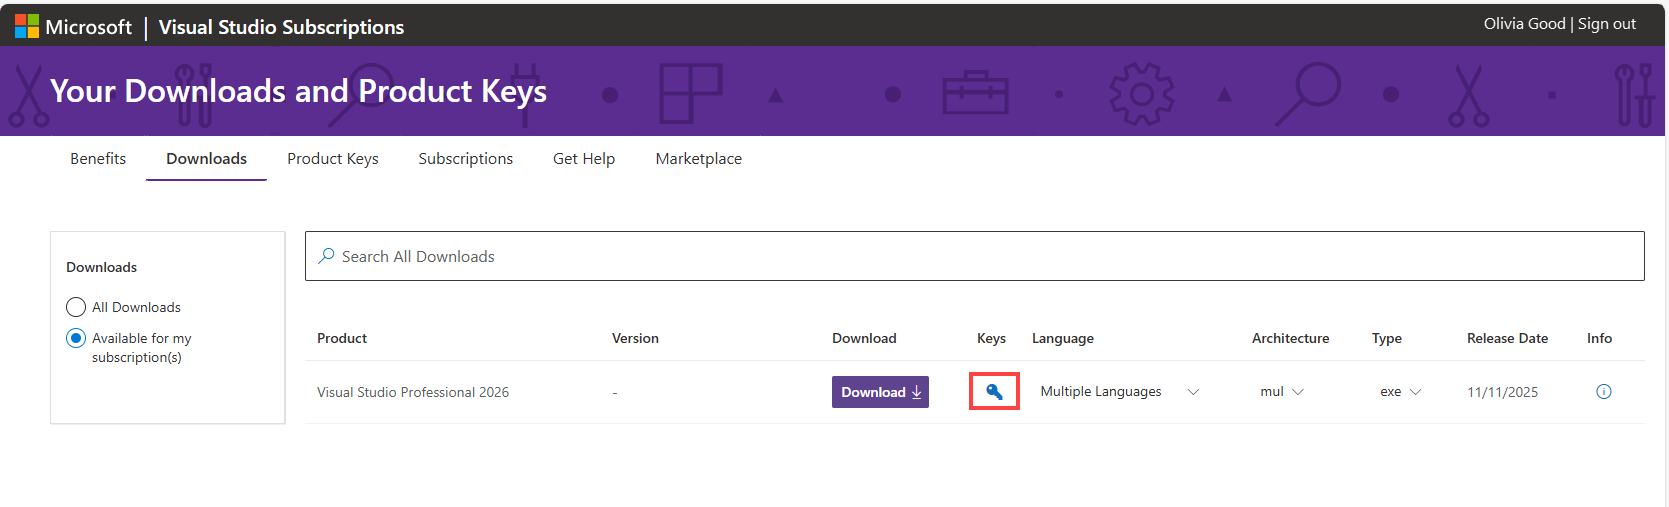Screen dimensions: 1669x507
Task: Click the Visual Studio Professional 2026 product name
Action: point(413,392)
